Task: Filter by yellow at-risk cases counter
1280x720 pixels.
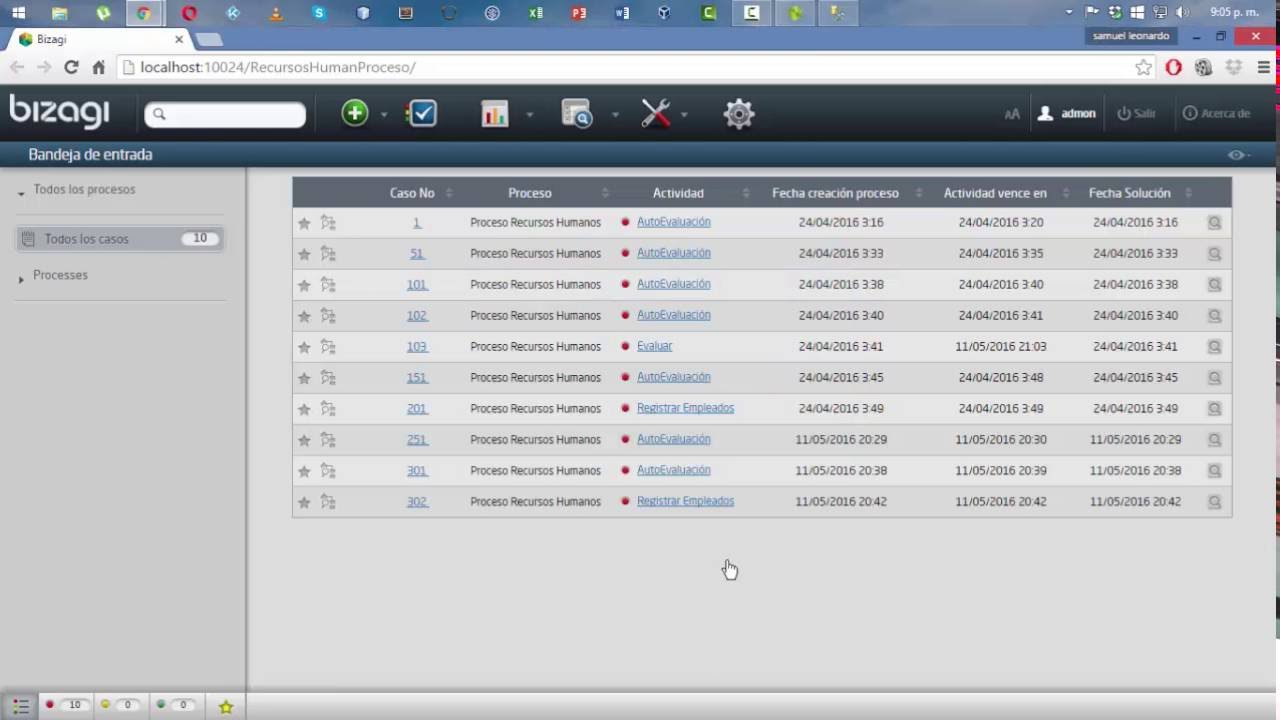Action: tap(120, 705)
